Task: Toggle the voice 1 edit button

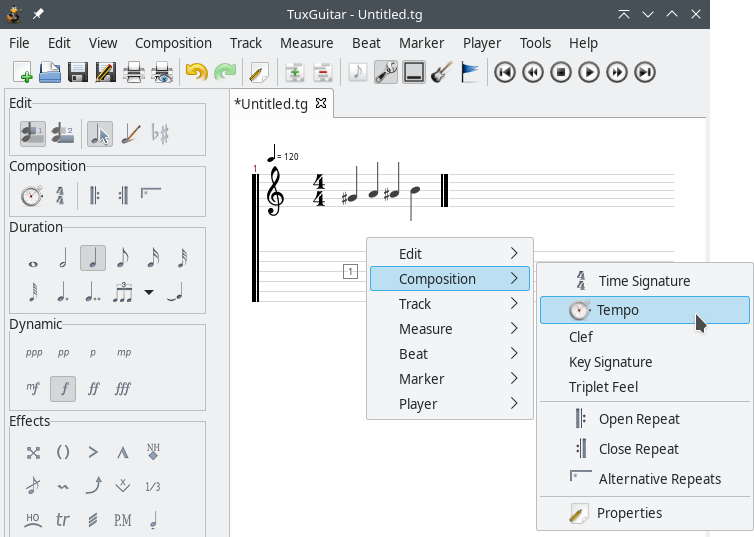Action: tap(32, 133)
